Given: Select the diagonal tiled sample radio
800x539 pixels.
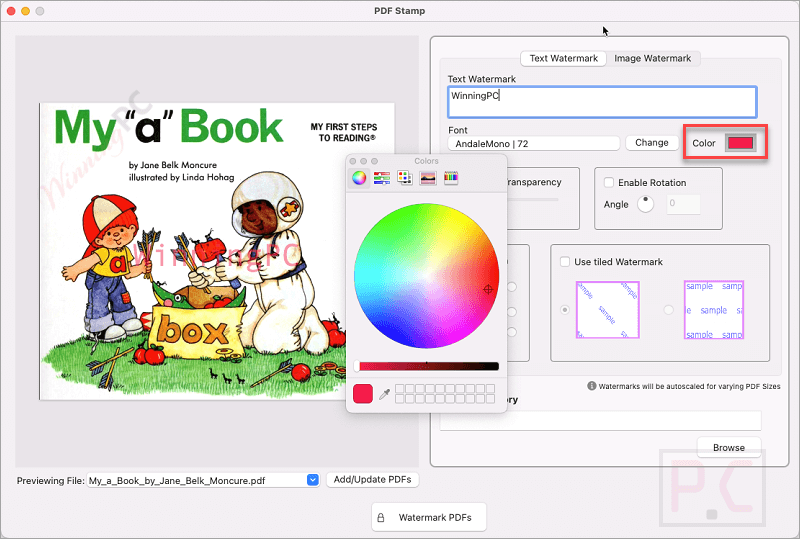Looking at the screenshot, I should point(565,310).
